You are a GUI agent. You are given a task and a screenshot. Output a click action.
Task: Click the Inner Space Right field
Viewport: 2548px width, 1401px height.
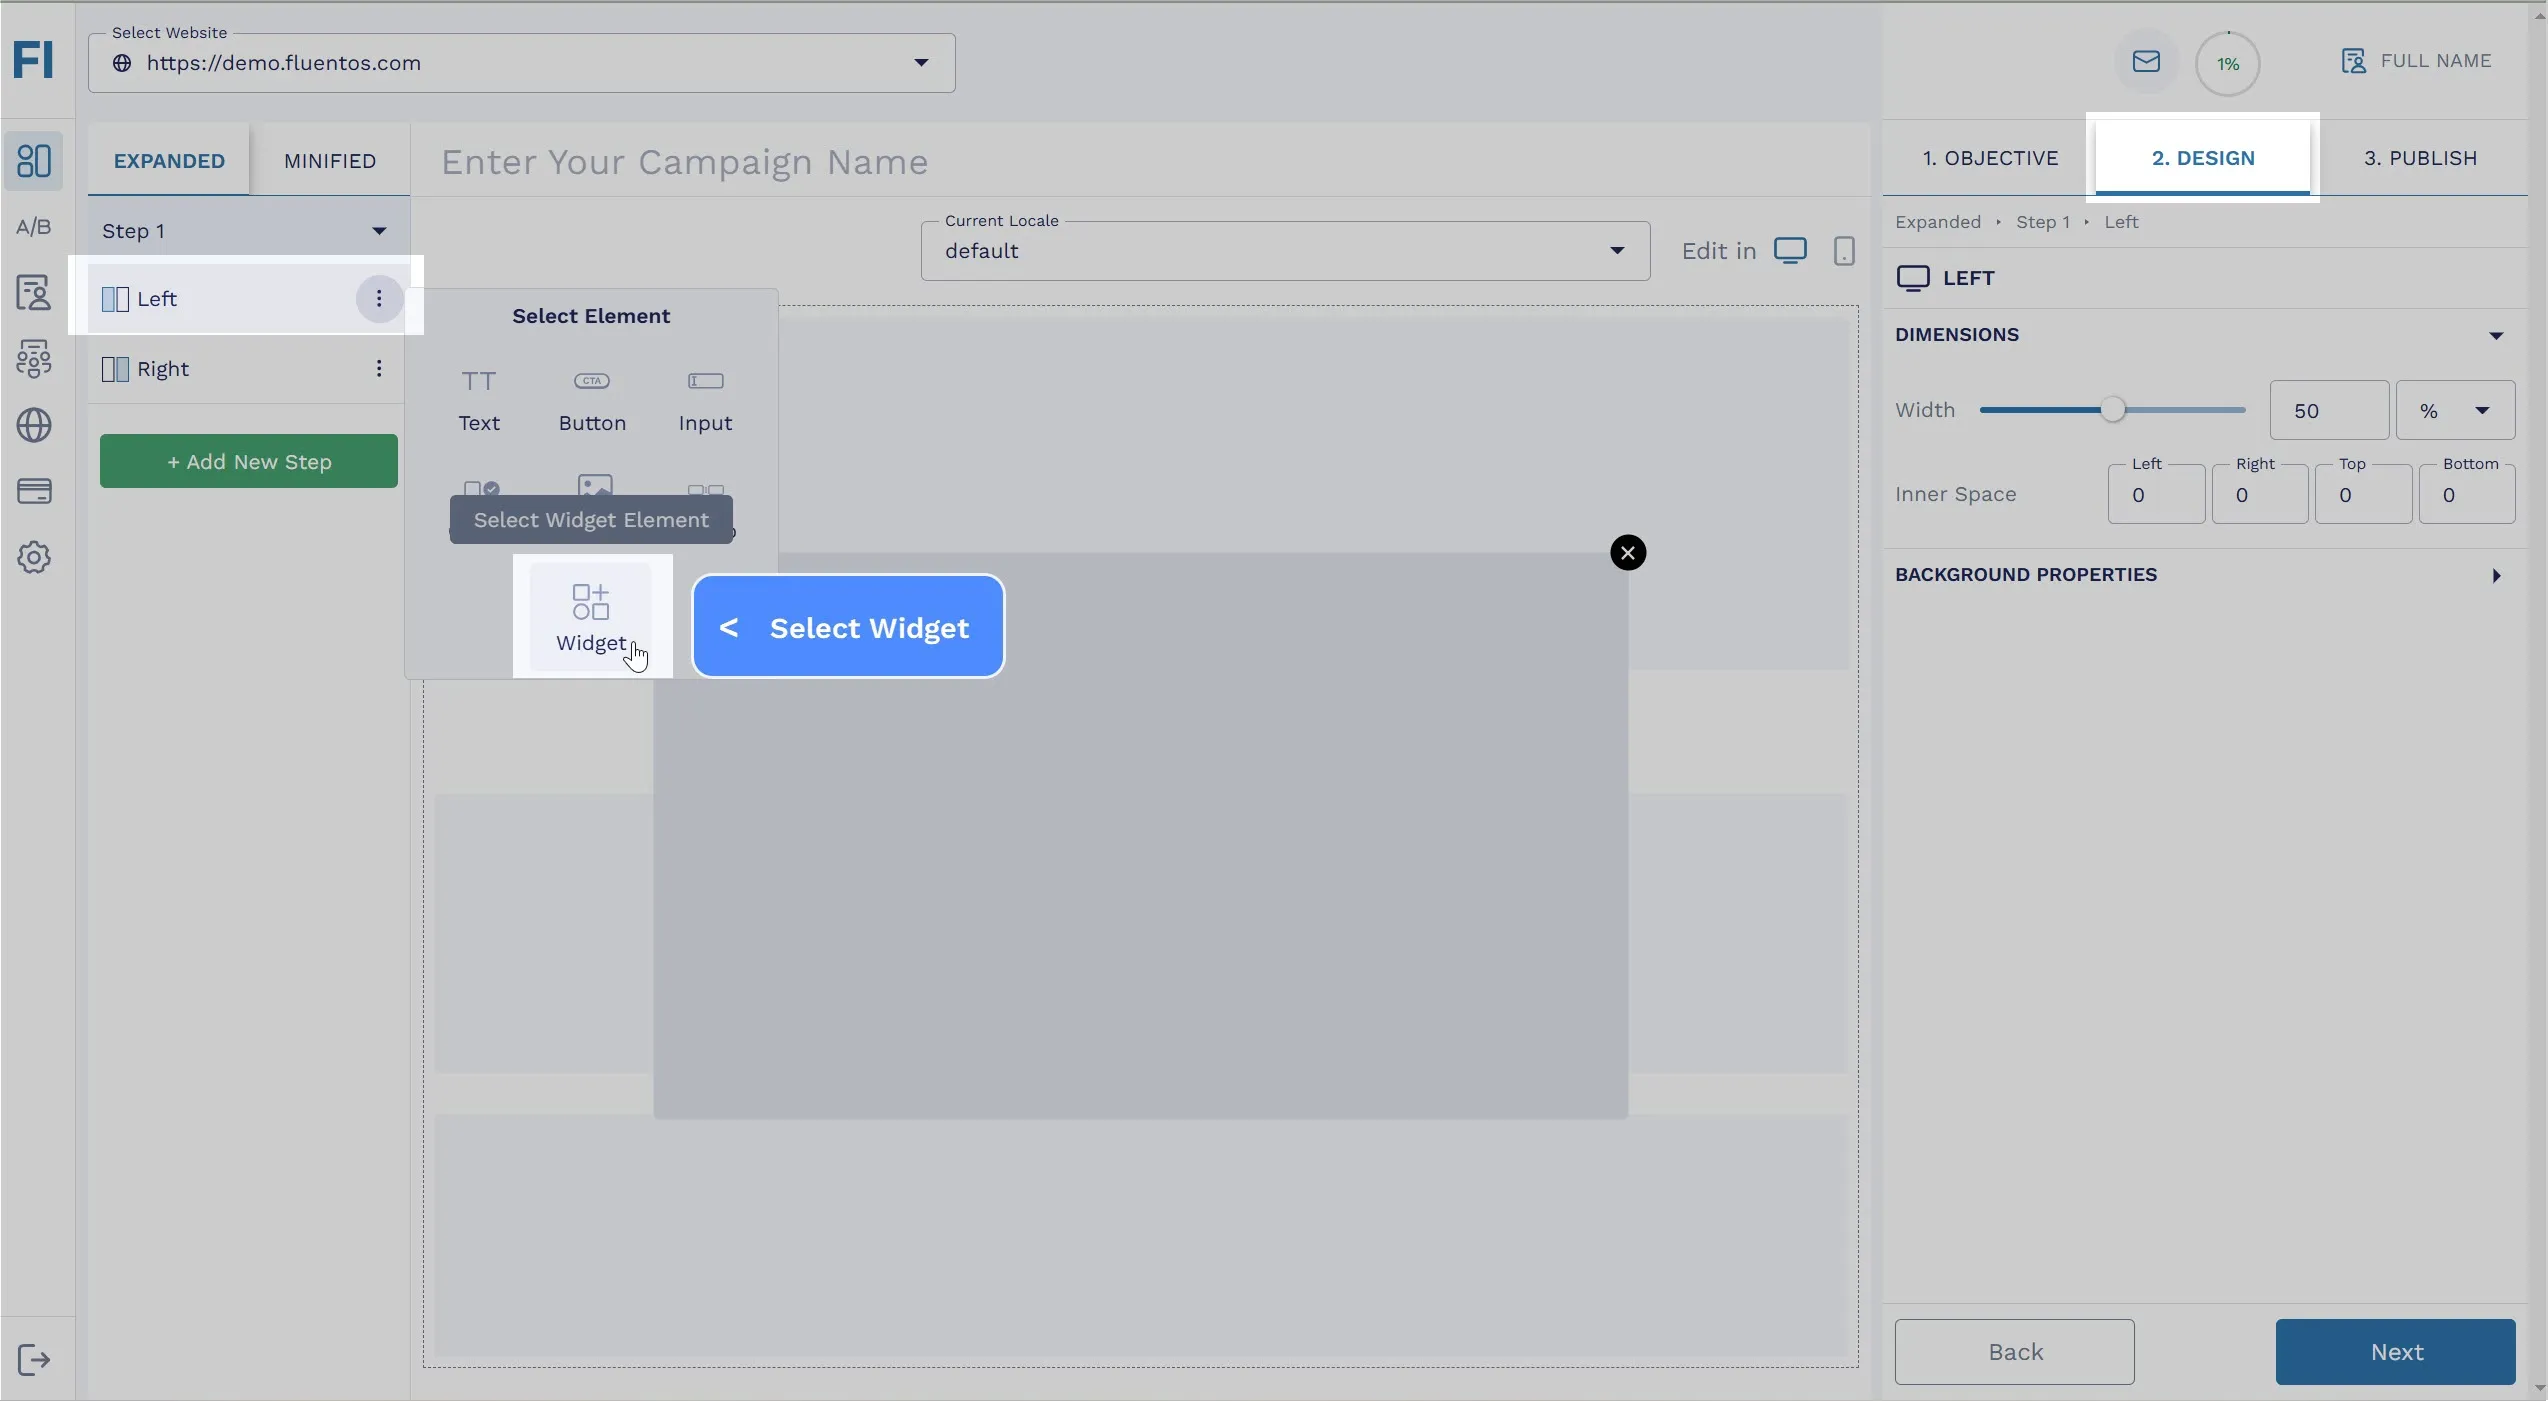[2260, 495]
